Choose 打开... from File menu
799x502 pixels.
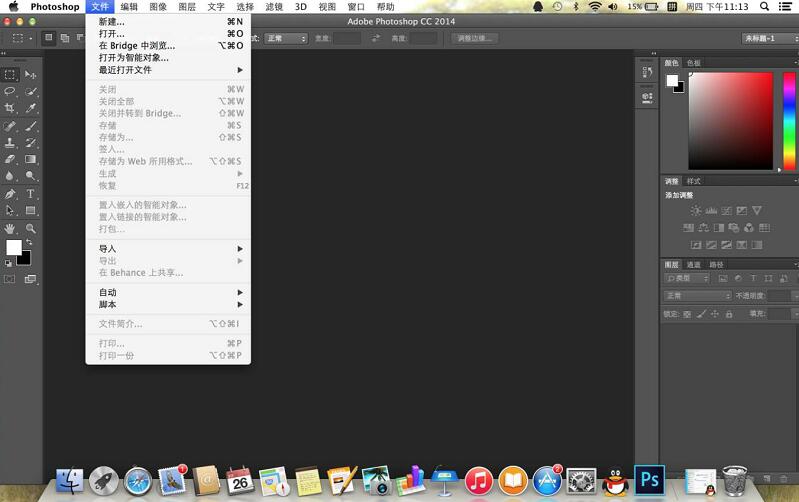(x=170, y=34)
